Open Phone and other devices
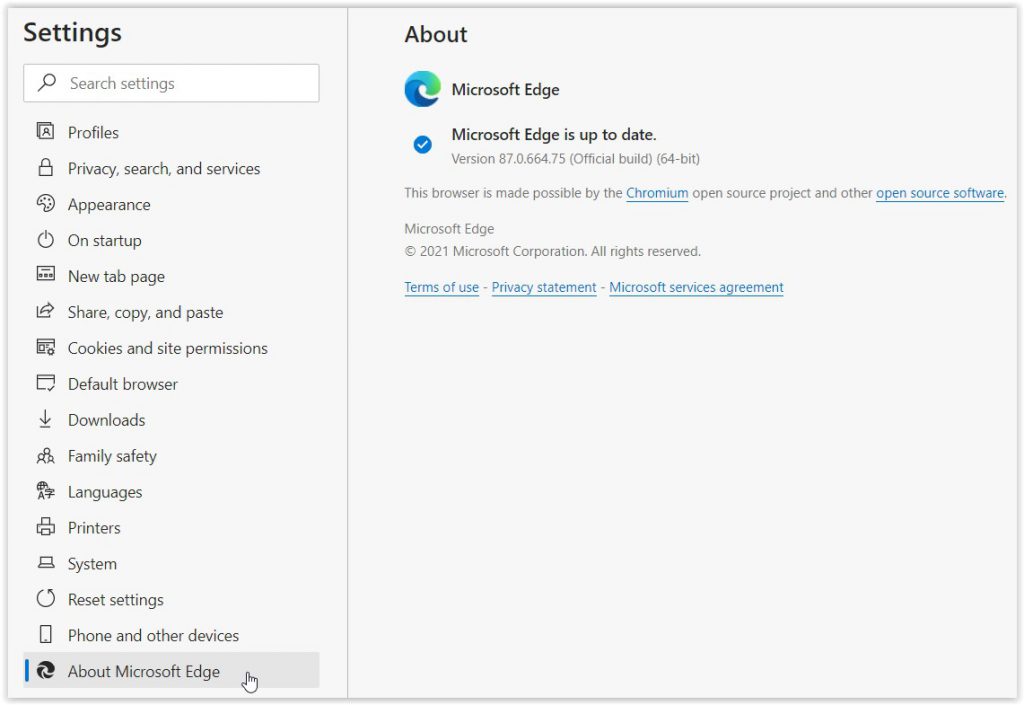Viewport: 1024px width, 705px height. pos(171,635)
